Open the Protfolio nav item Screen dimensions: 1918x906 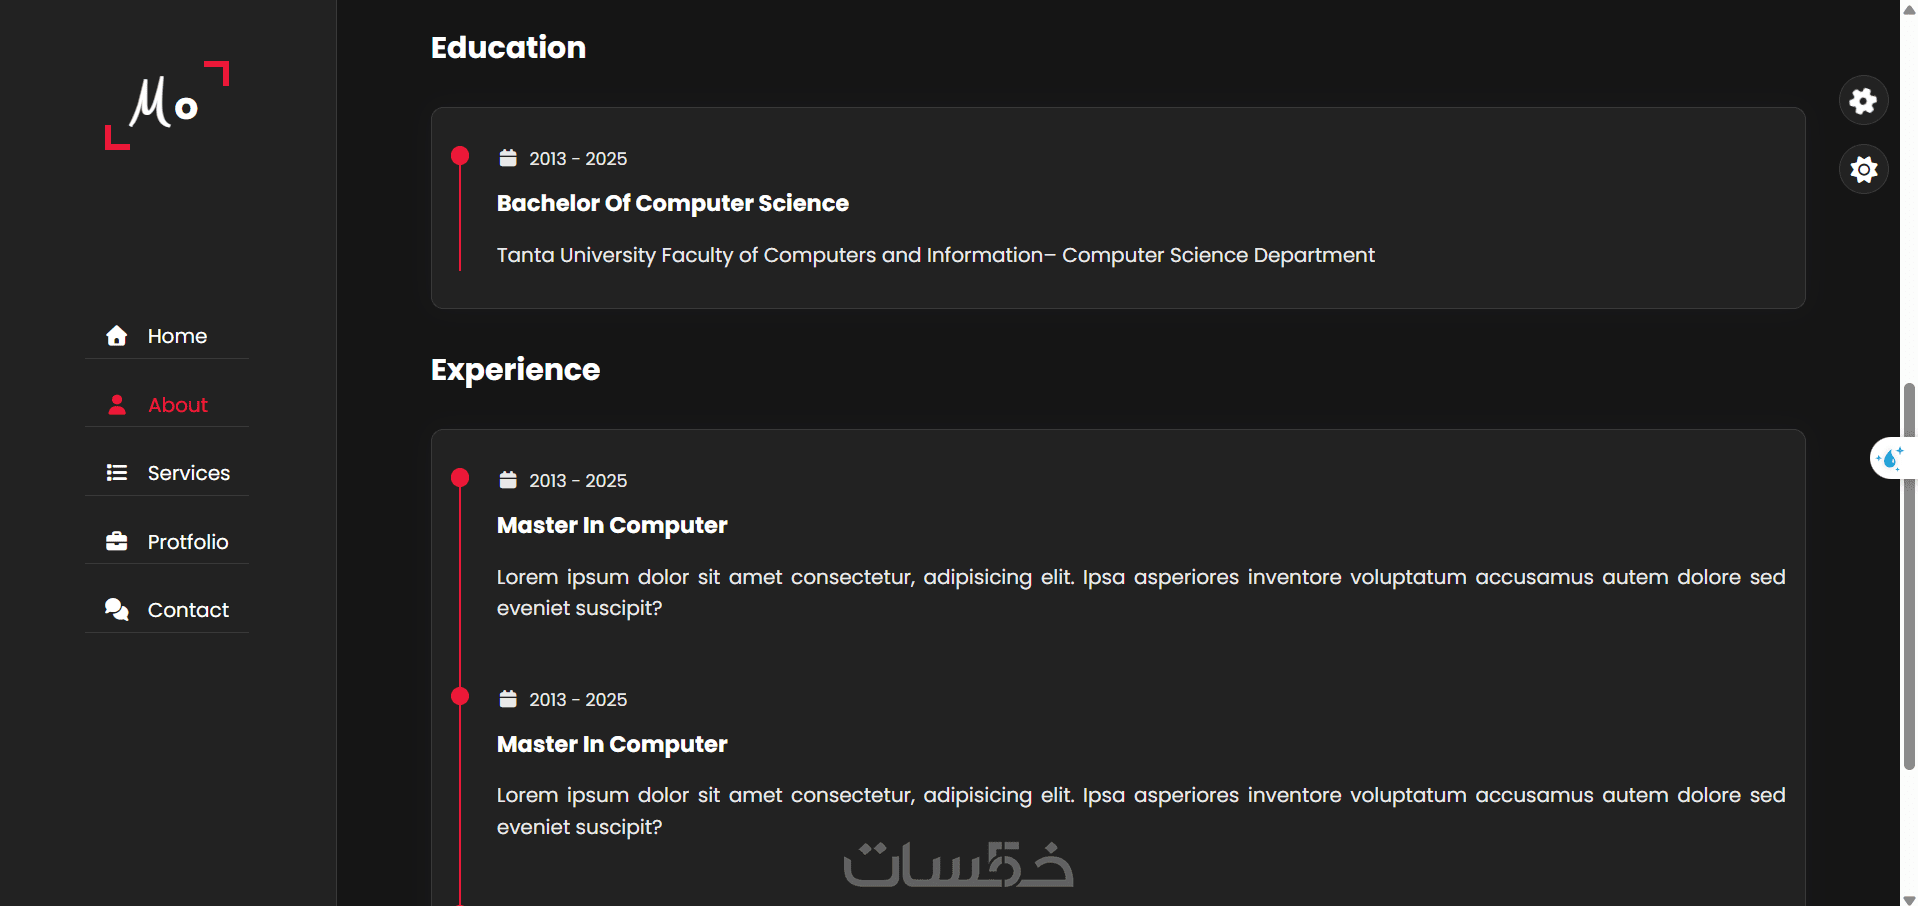point(187,542)
